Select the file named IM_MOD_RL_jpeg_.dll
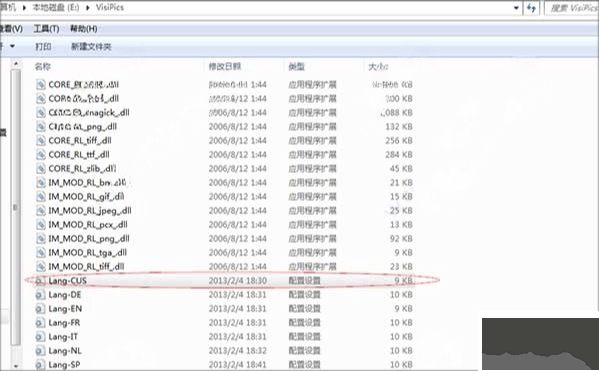The image size is (599, 371). point(90,211)
